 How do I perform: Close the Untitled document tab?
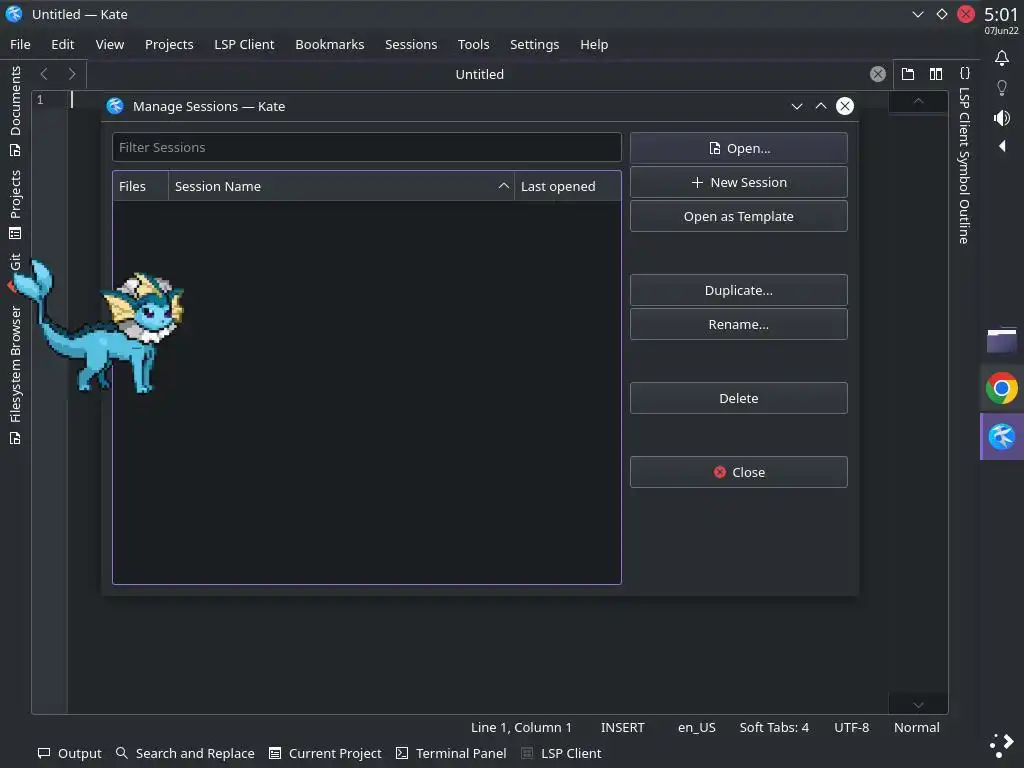[878, 74]
